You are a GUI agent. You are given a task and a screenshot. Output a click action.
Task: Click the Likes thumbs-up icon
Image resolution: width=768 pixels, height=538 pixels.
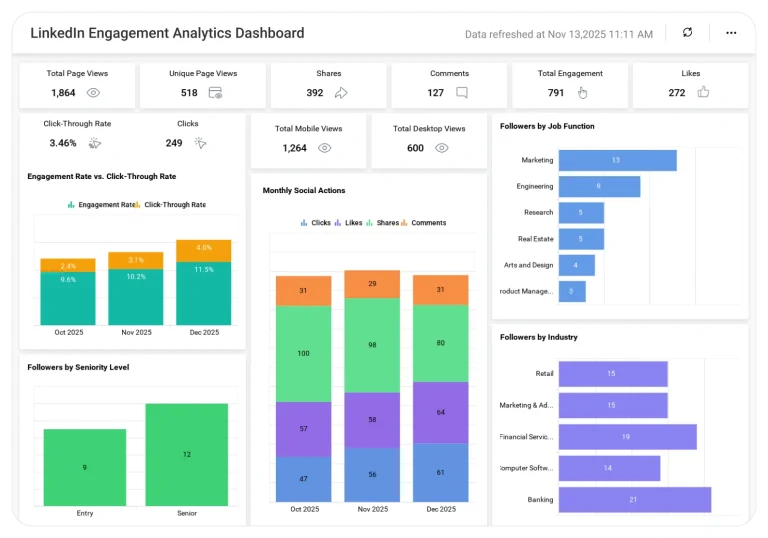click(x=703, y=92)
